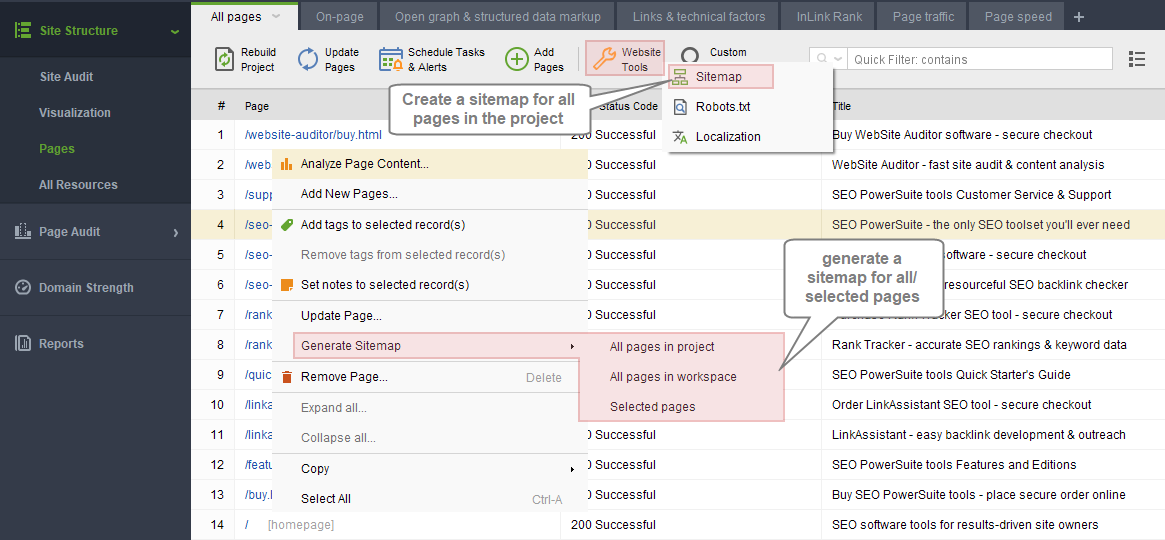Switch to Links & technical factors tab

click(698, 16)
